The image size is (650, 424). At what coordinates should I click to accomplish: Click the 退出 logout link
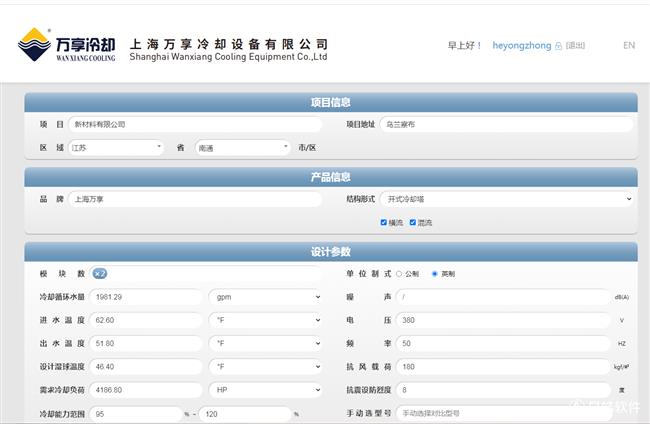coord(576,46)
